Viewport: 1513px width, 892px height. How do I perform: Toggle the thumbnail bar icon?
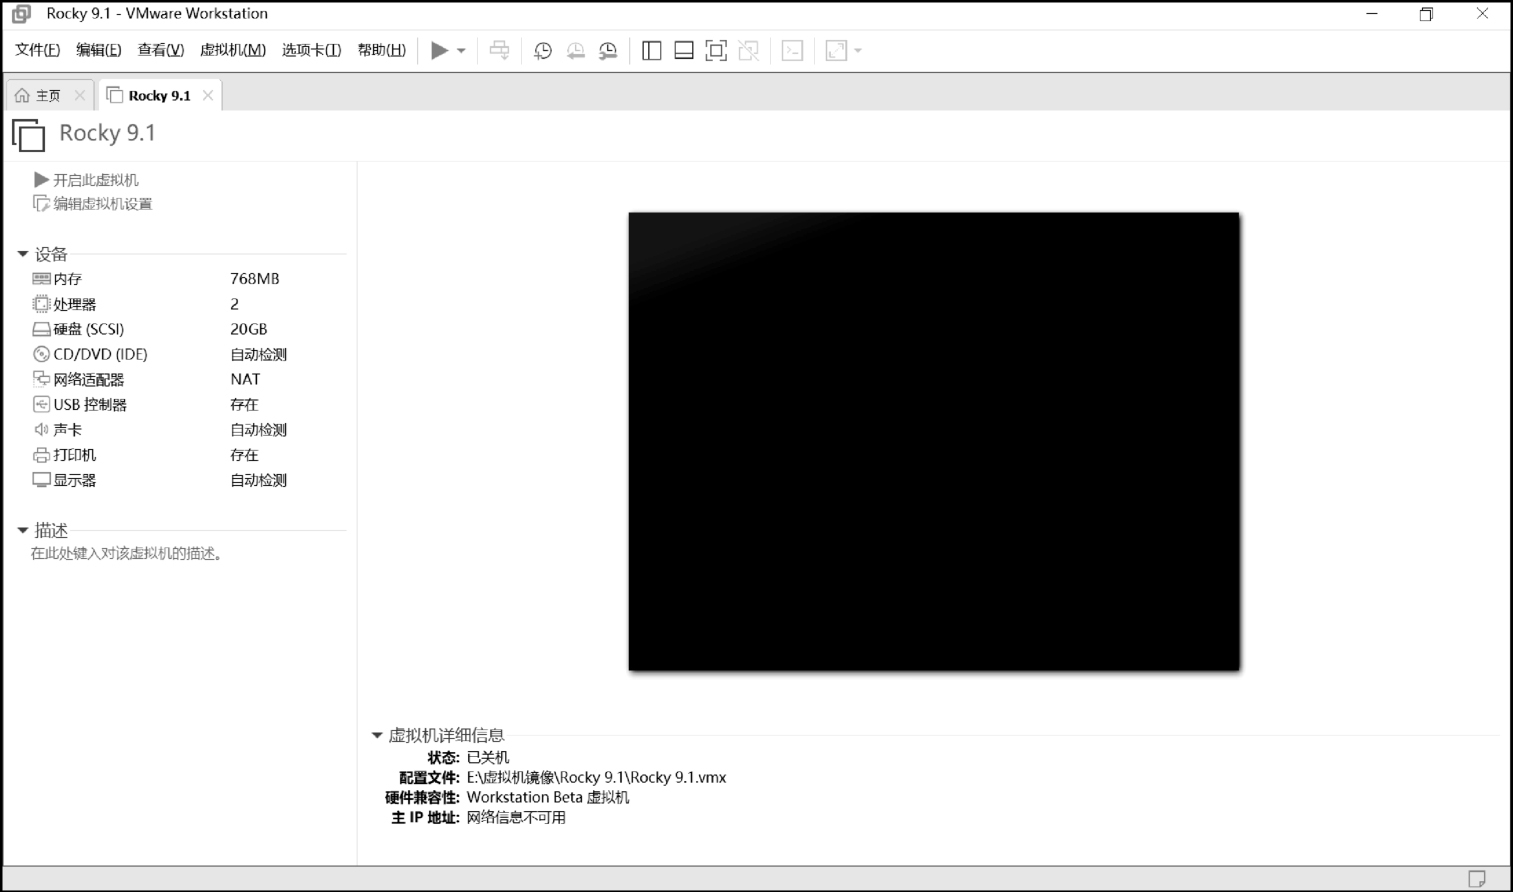tap(684, 51)
